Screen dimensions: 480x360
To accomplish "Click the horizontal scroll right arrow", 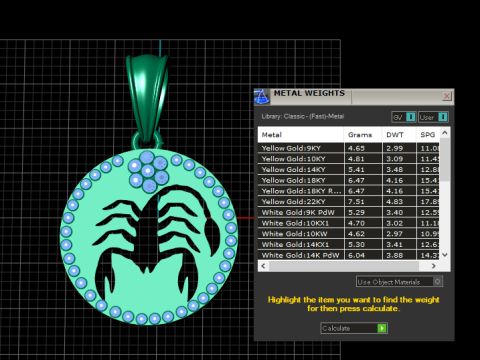I will coord(433,266).
